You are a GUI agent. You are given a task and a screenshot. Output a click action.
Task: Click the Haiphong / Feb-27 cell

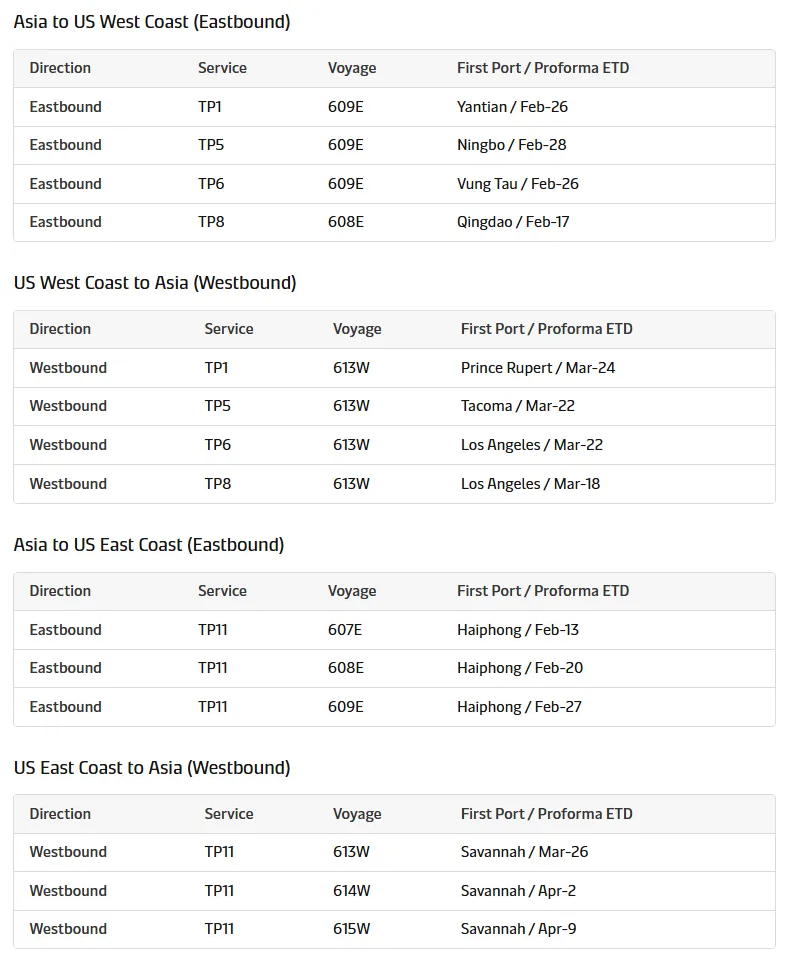click(519, 707)
